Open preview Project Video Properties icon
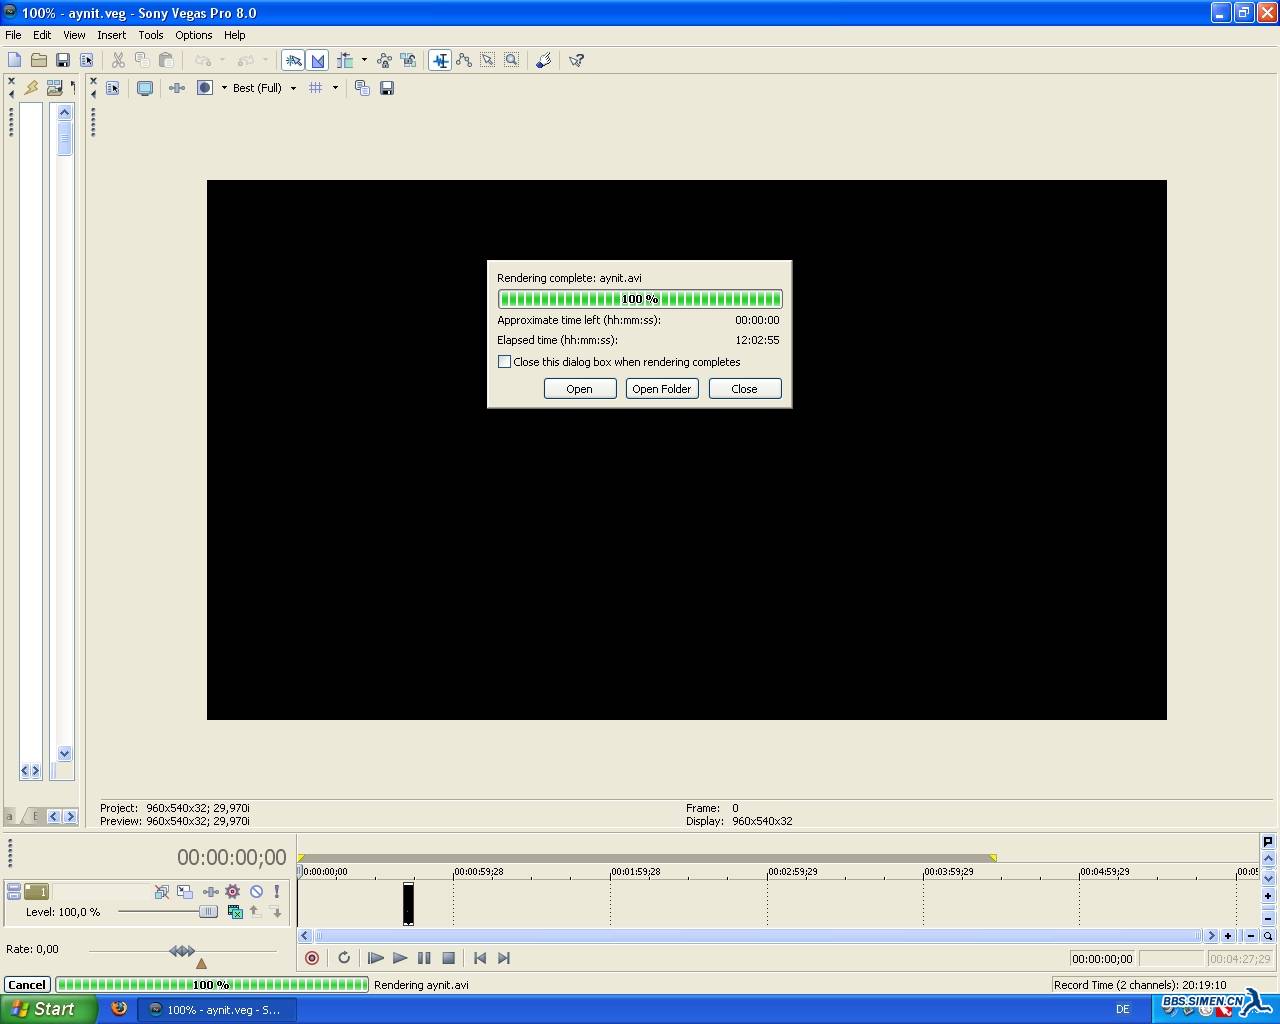Viewport: 1280px width, 1024px height. point(112,88)
